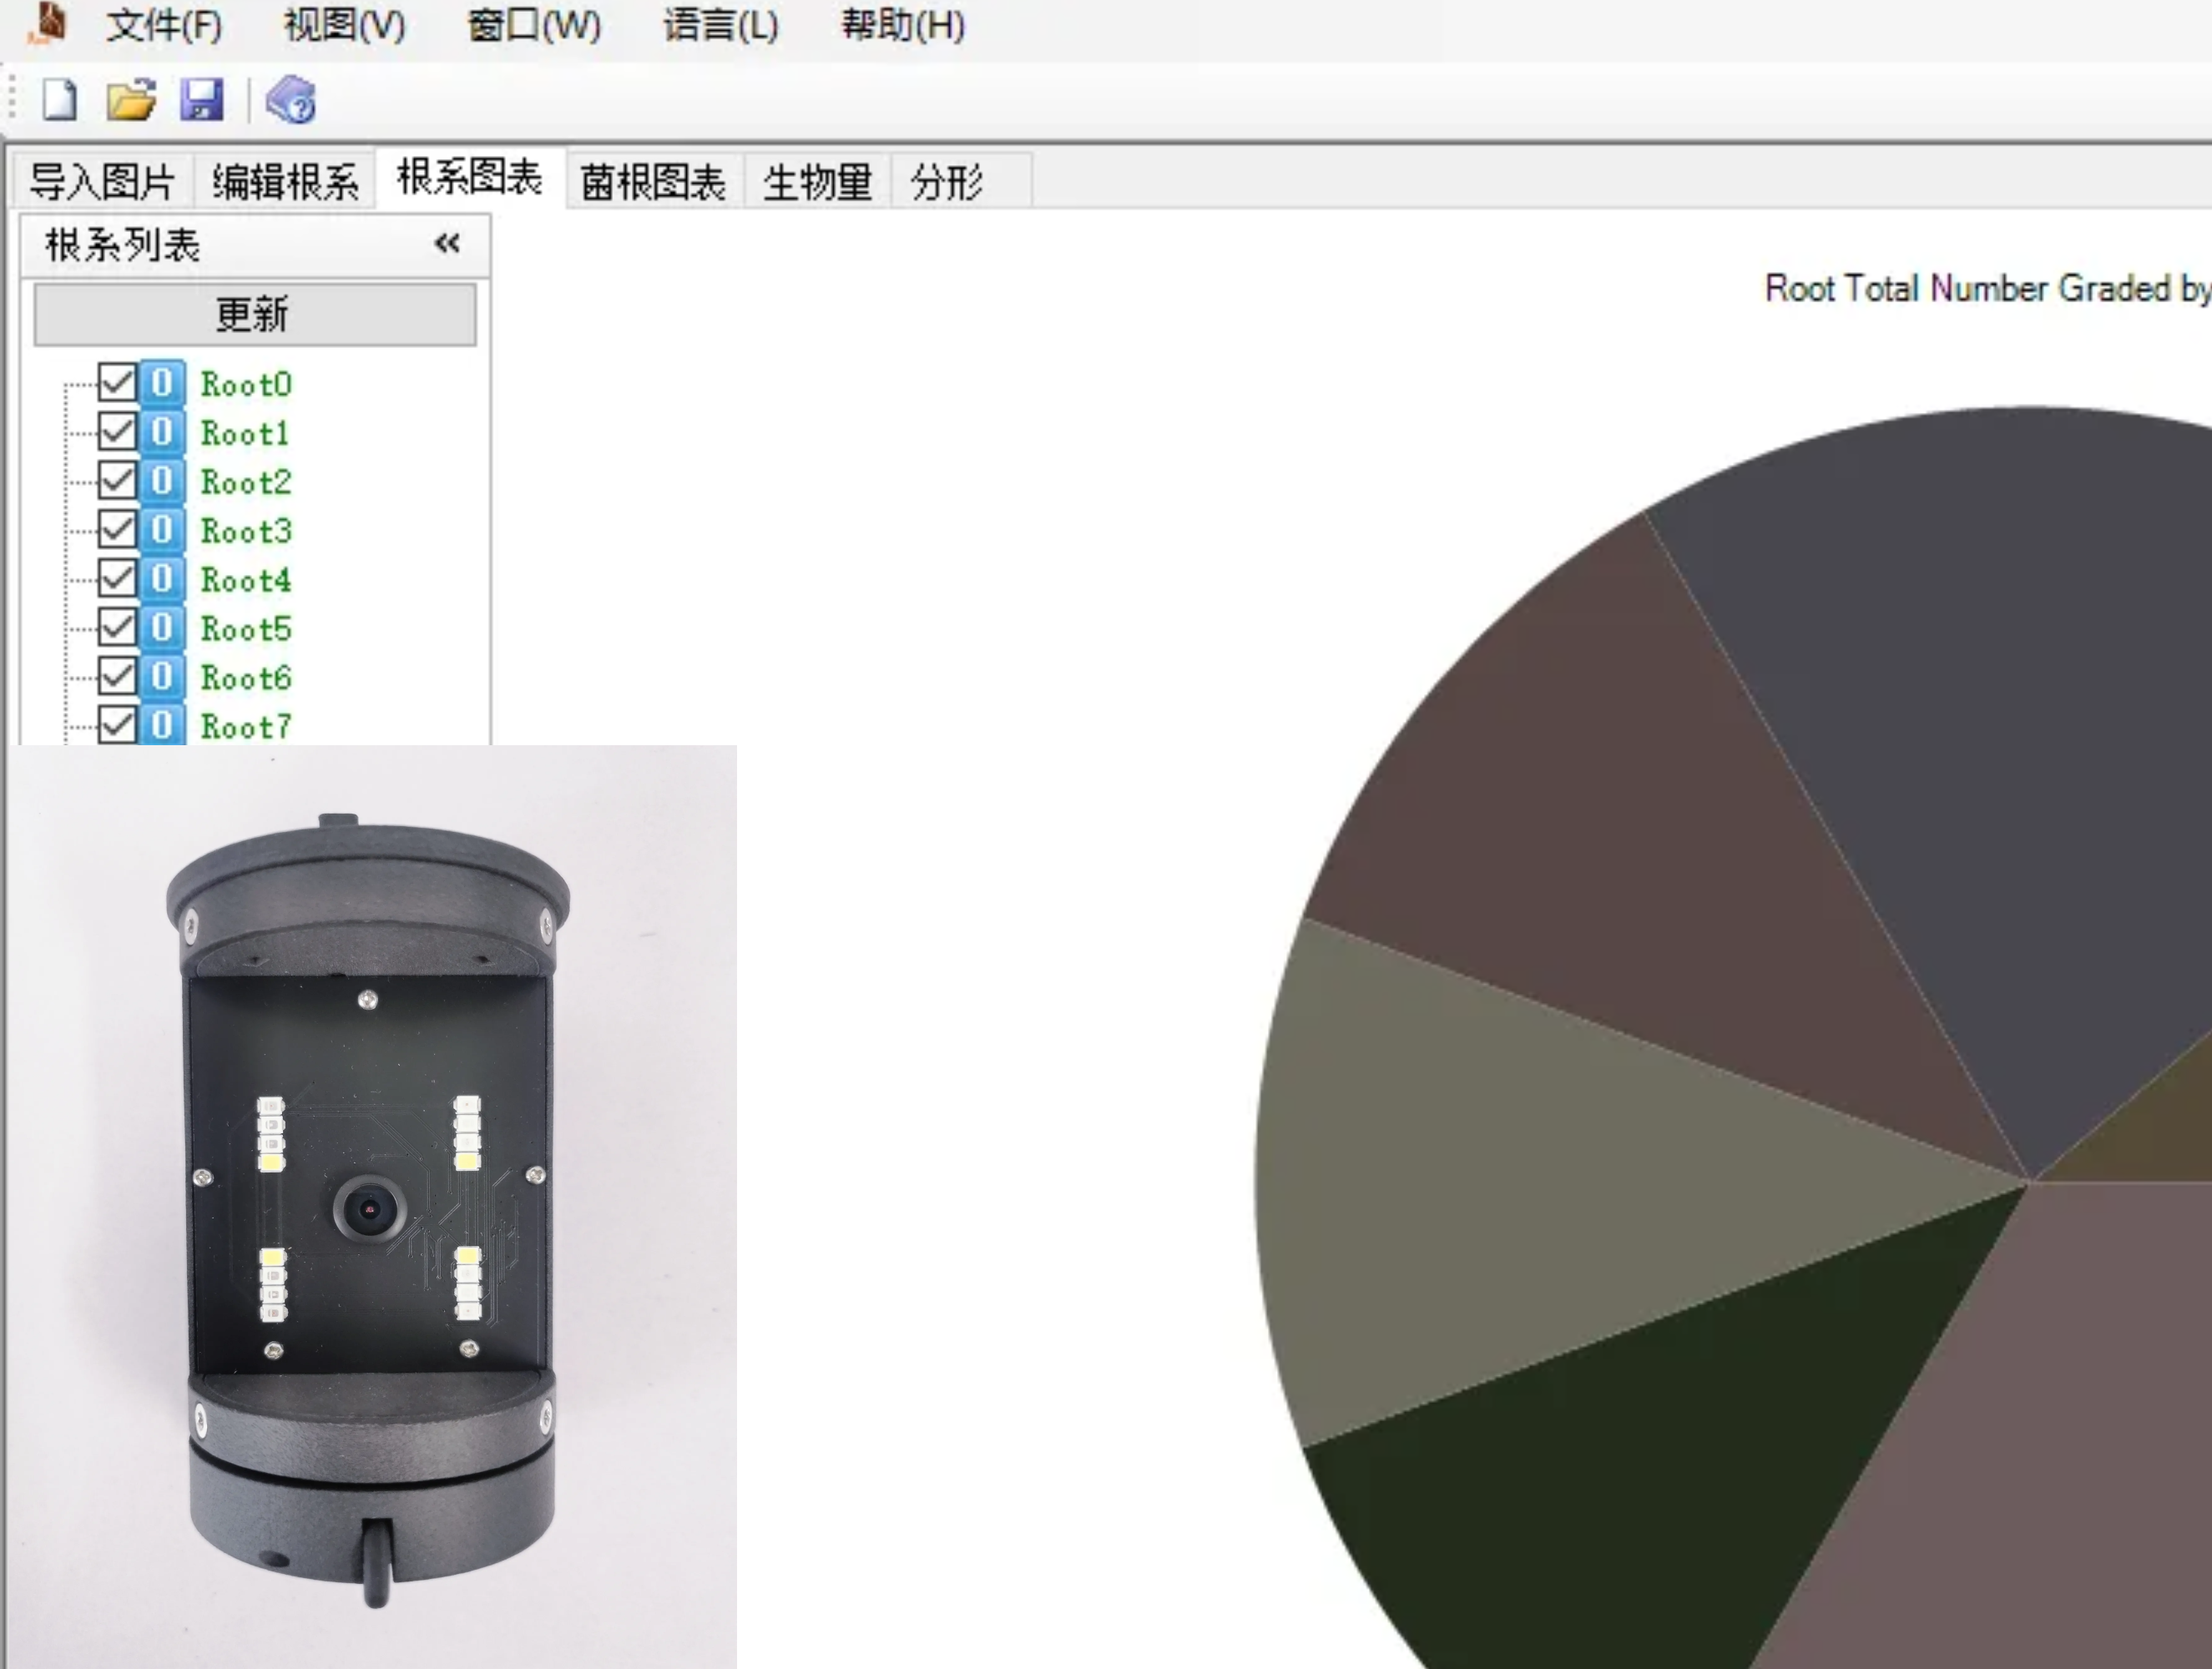Click the New file toolbar icon
The height and width of the screenshot is (1669, 2212).
59,100
